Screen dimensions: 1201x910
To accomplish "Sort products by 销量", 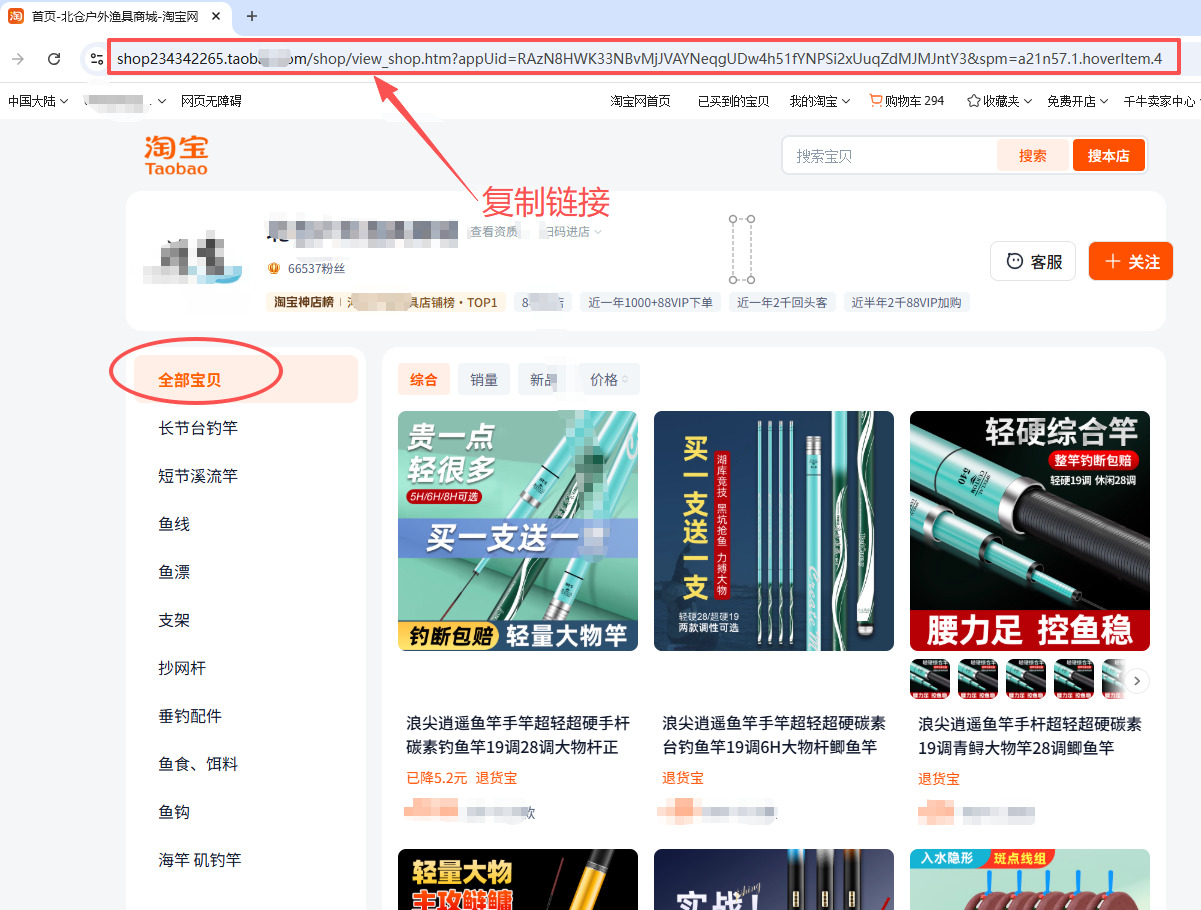I will 484,380.
